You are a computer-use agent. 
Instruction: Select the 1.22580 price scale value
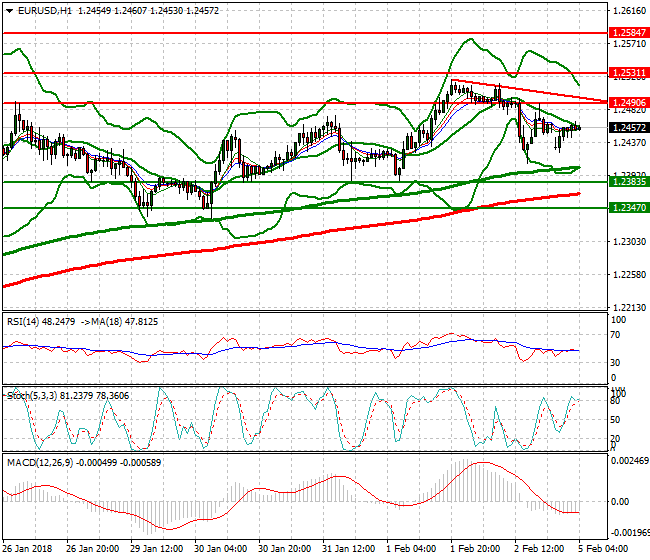[x=629, y=275]
